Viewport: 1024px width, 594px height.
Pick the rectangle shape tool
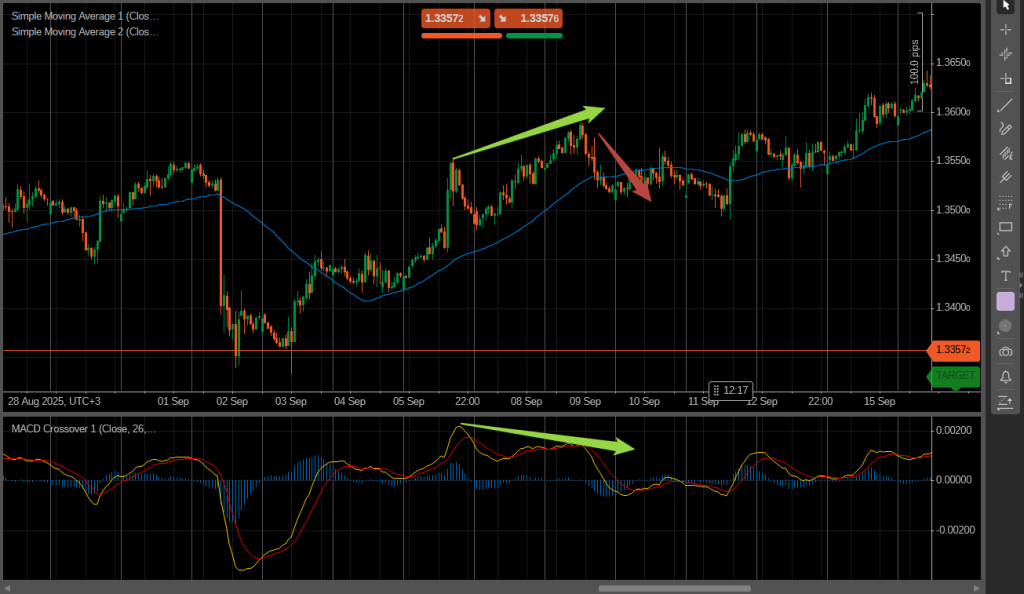pos(1005,227)
